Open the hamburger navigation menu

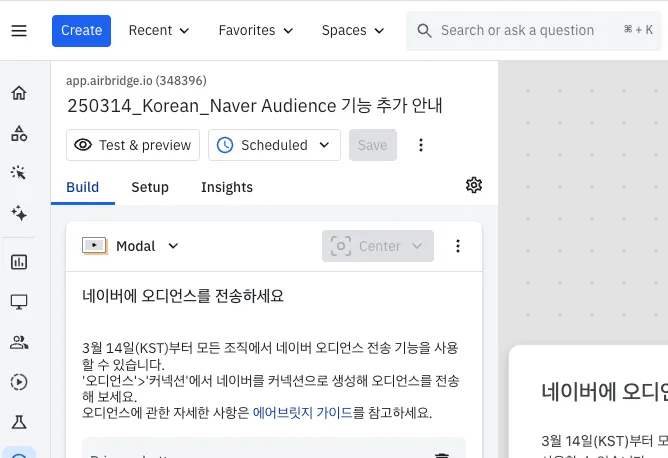tap(19, 31)
